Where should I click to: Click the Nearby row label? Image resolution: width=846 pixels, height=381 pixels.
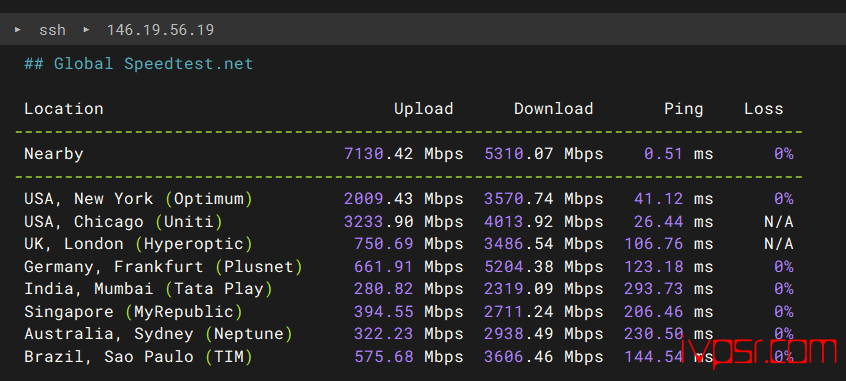pyautogui.click(x=54, y=154)
